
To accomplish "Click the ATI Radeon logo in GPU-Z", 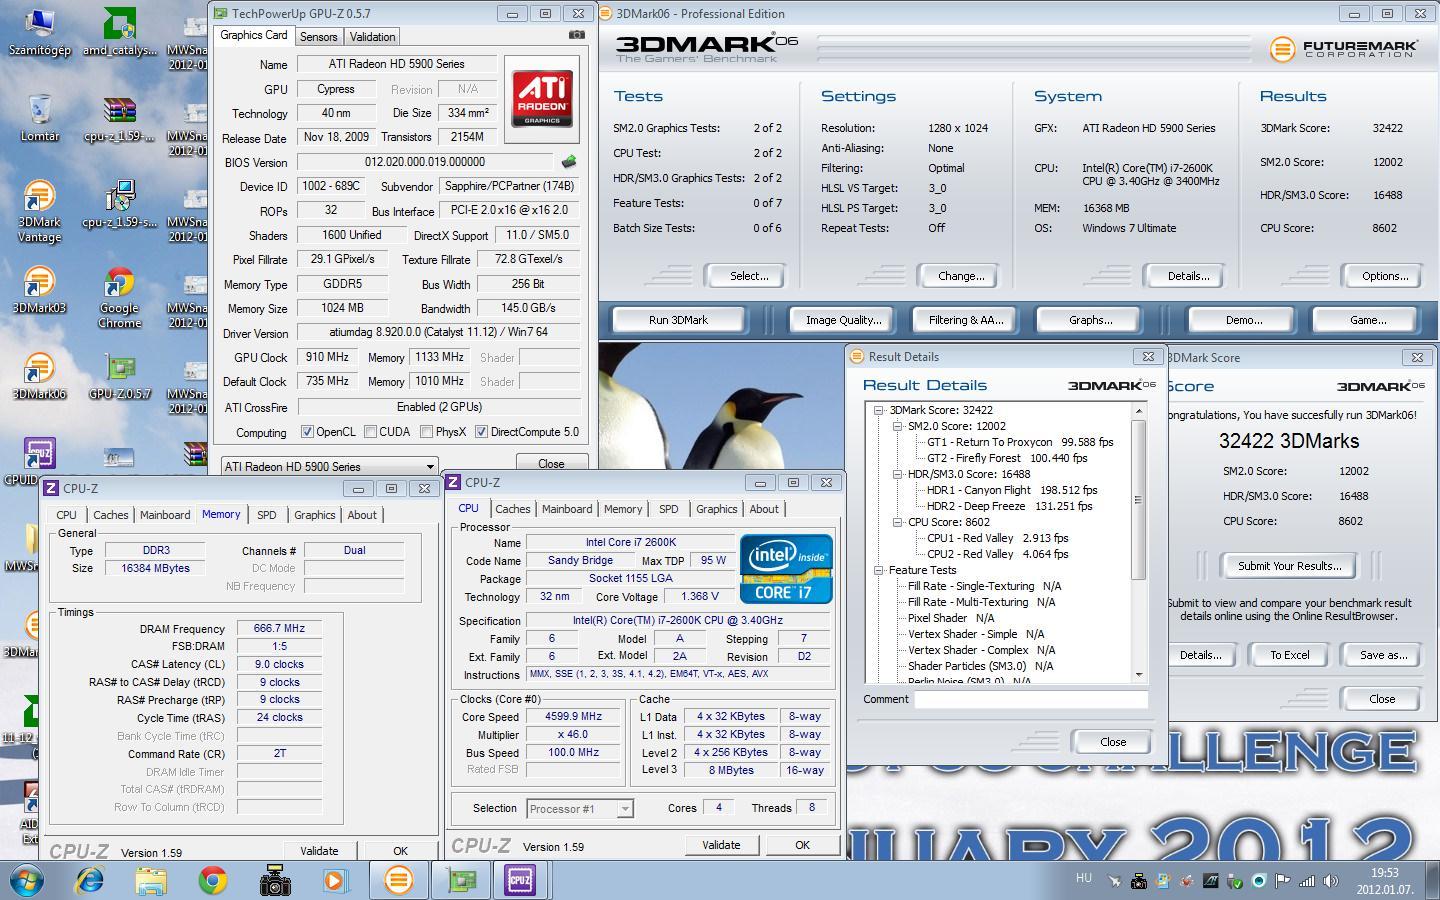I will (542, 97).
